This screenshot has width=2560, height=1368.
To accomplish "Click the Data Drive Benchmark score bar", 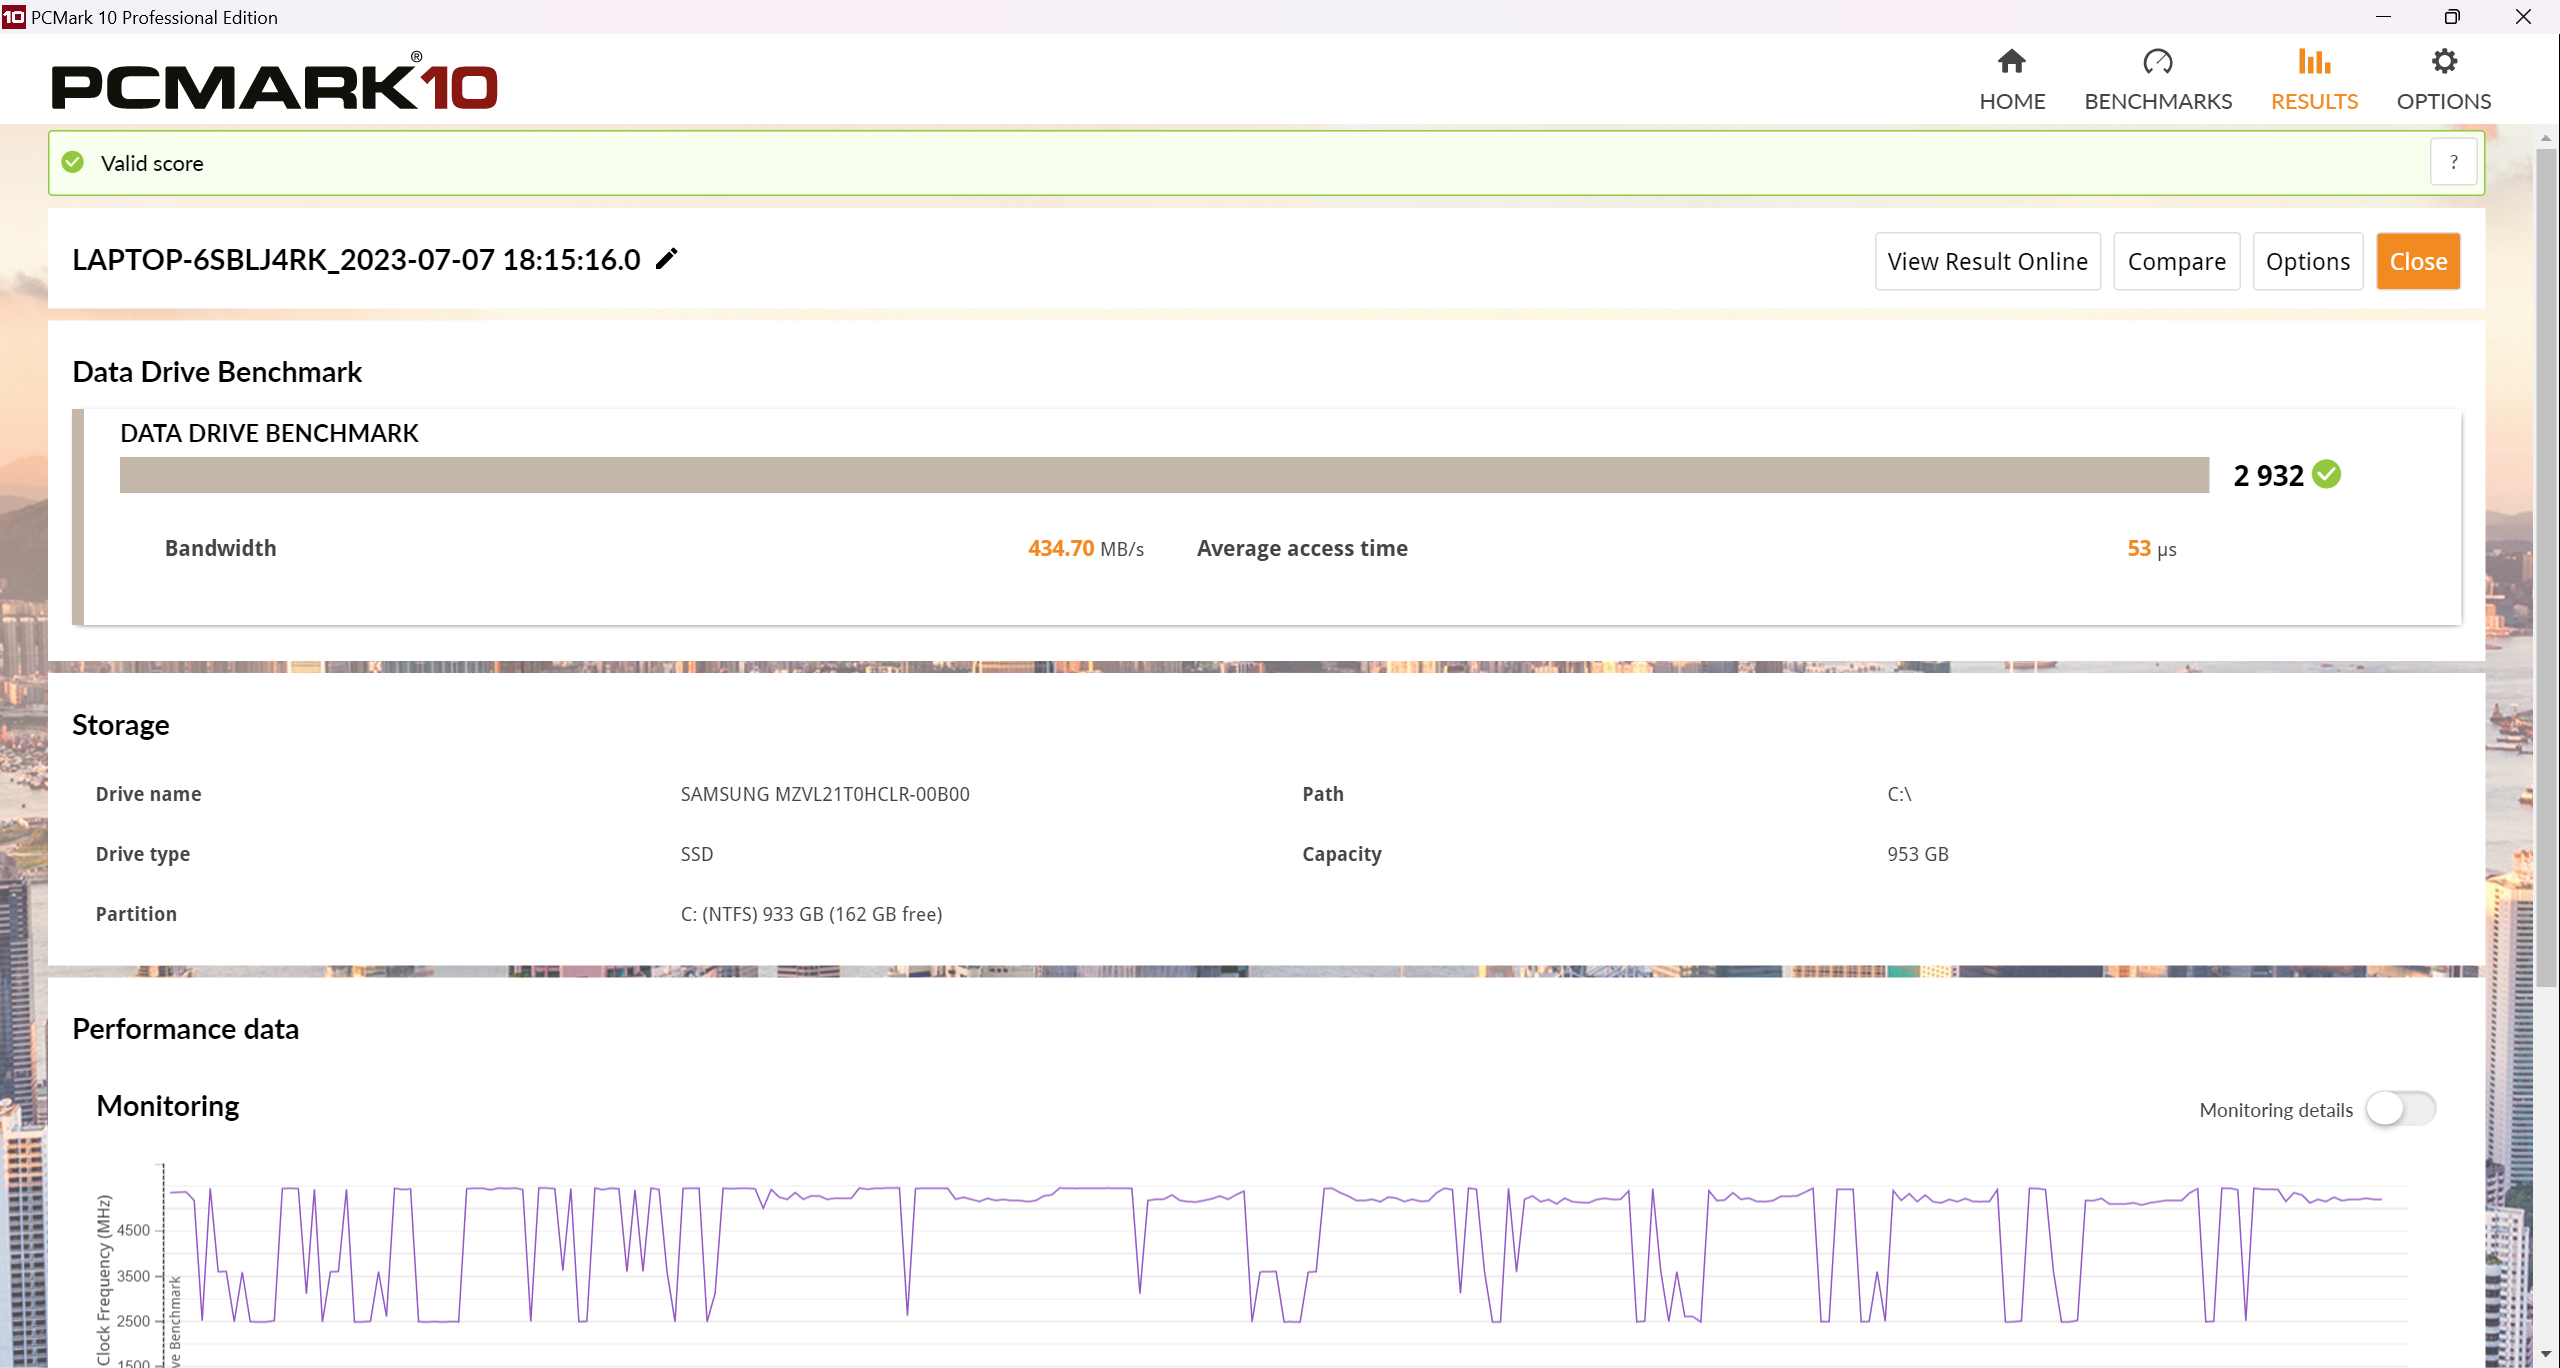I will tap(1164, 475).
